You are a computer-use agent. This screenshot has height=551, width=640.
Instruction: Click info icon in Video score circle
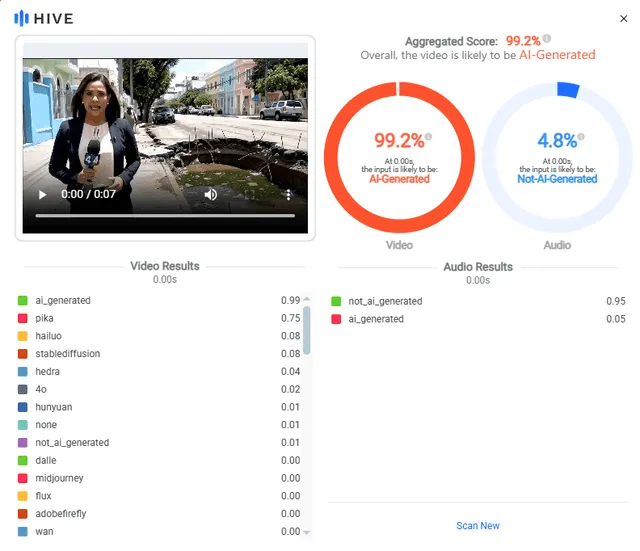(428, 136)
